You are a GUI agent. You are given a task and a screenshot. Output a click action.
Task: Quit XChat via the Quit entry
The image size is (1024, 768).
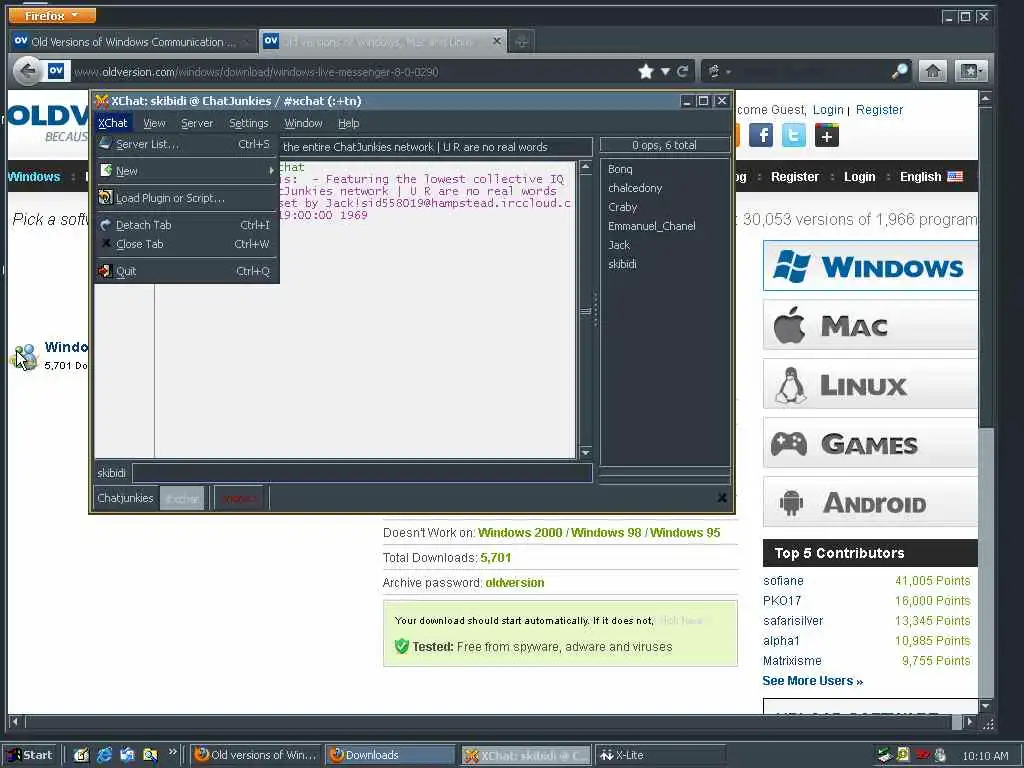[187, 271]
